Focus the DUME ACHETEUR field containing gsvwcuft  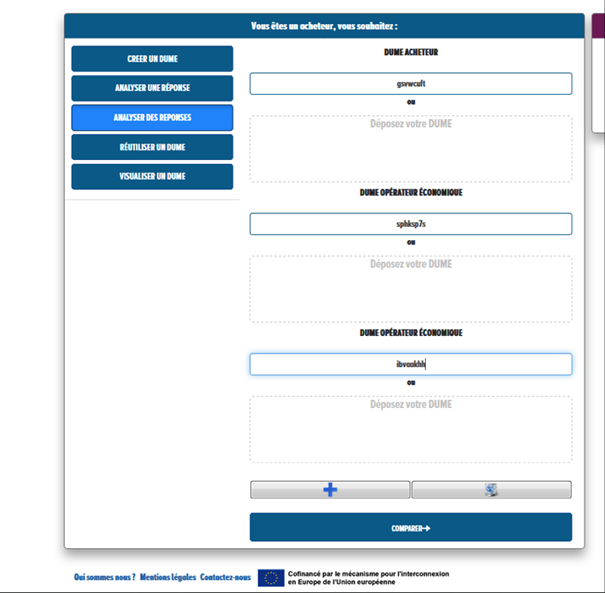tap(411, 84)
